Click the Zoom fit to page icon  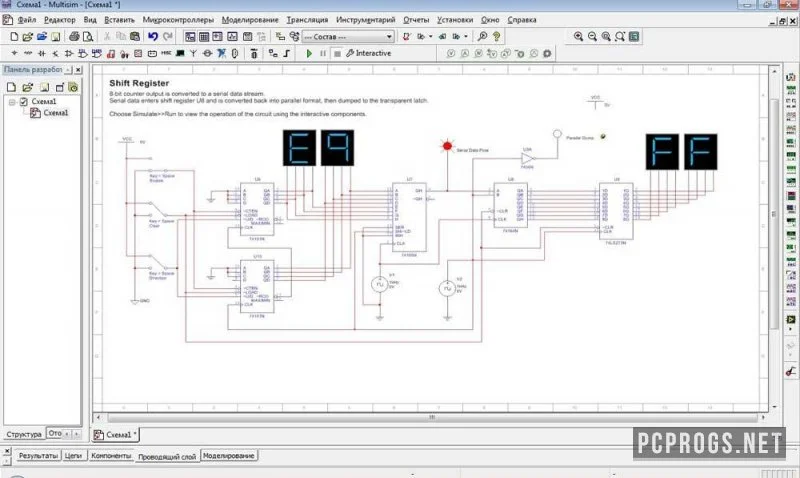(620, 37)
